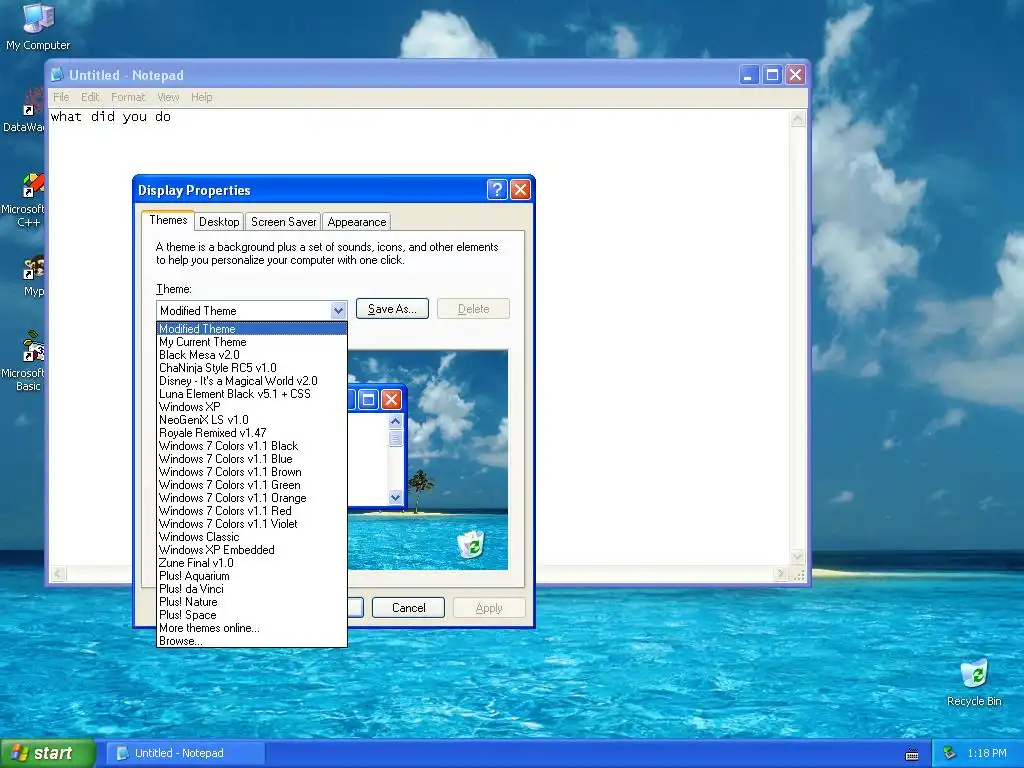
Task: Select Plus! Nature theme
Action: tap(251, 602)
